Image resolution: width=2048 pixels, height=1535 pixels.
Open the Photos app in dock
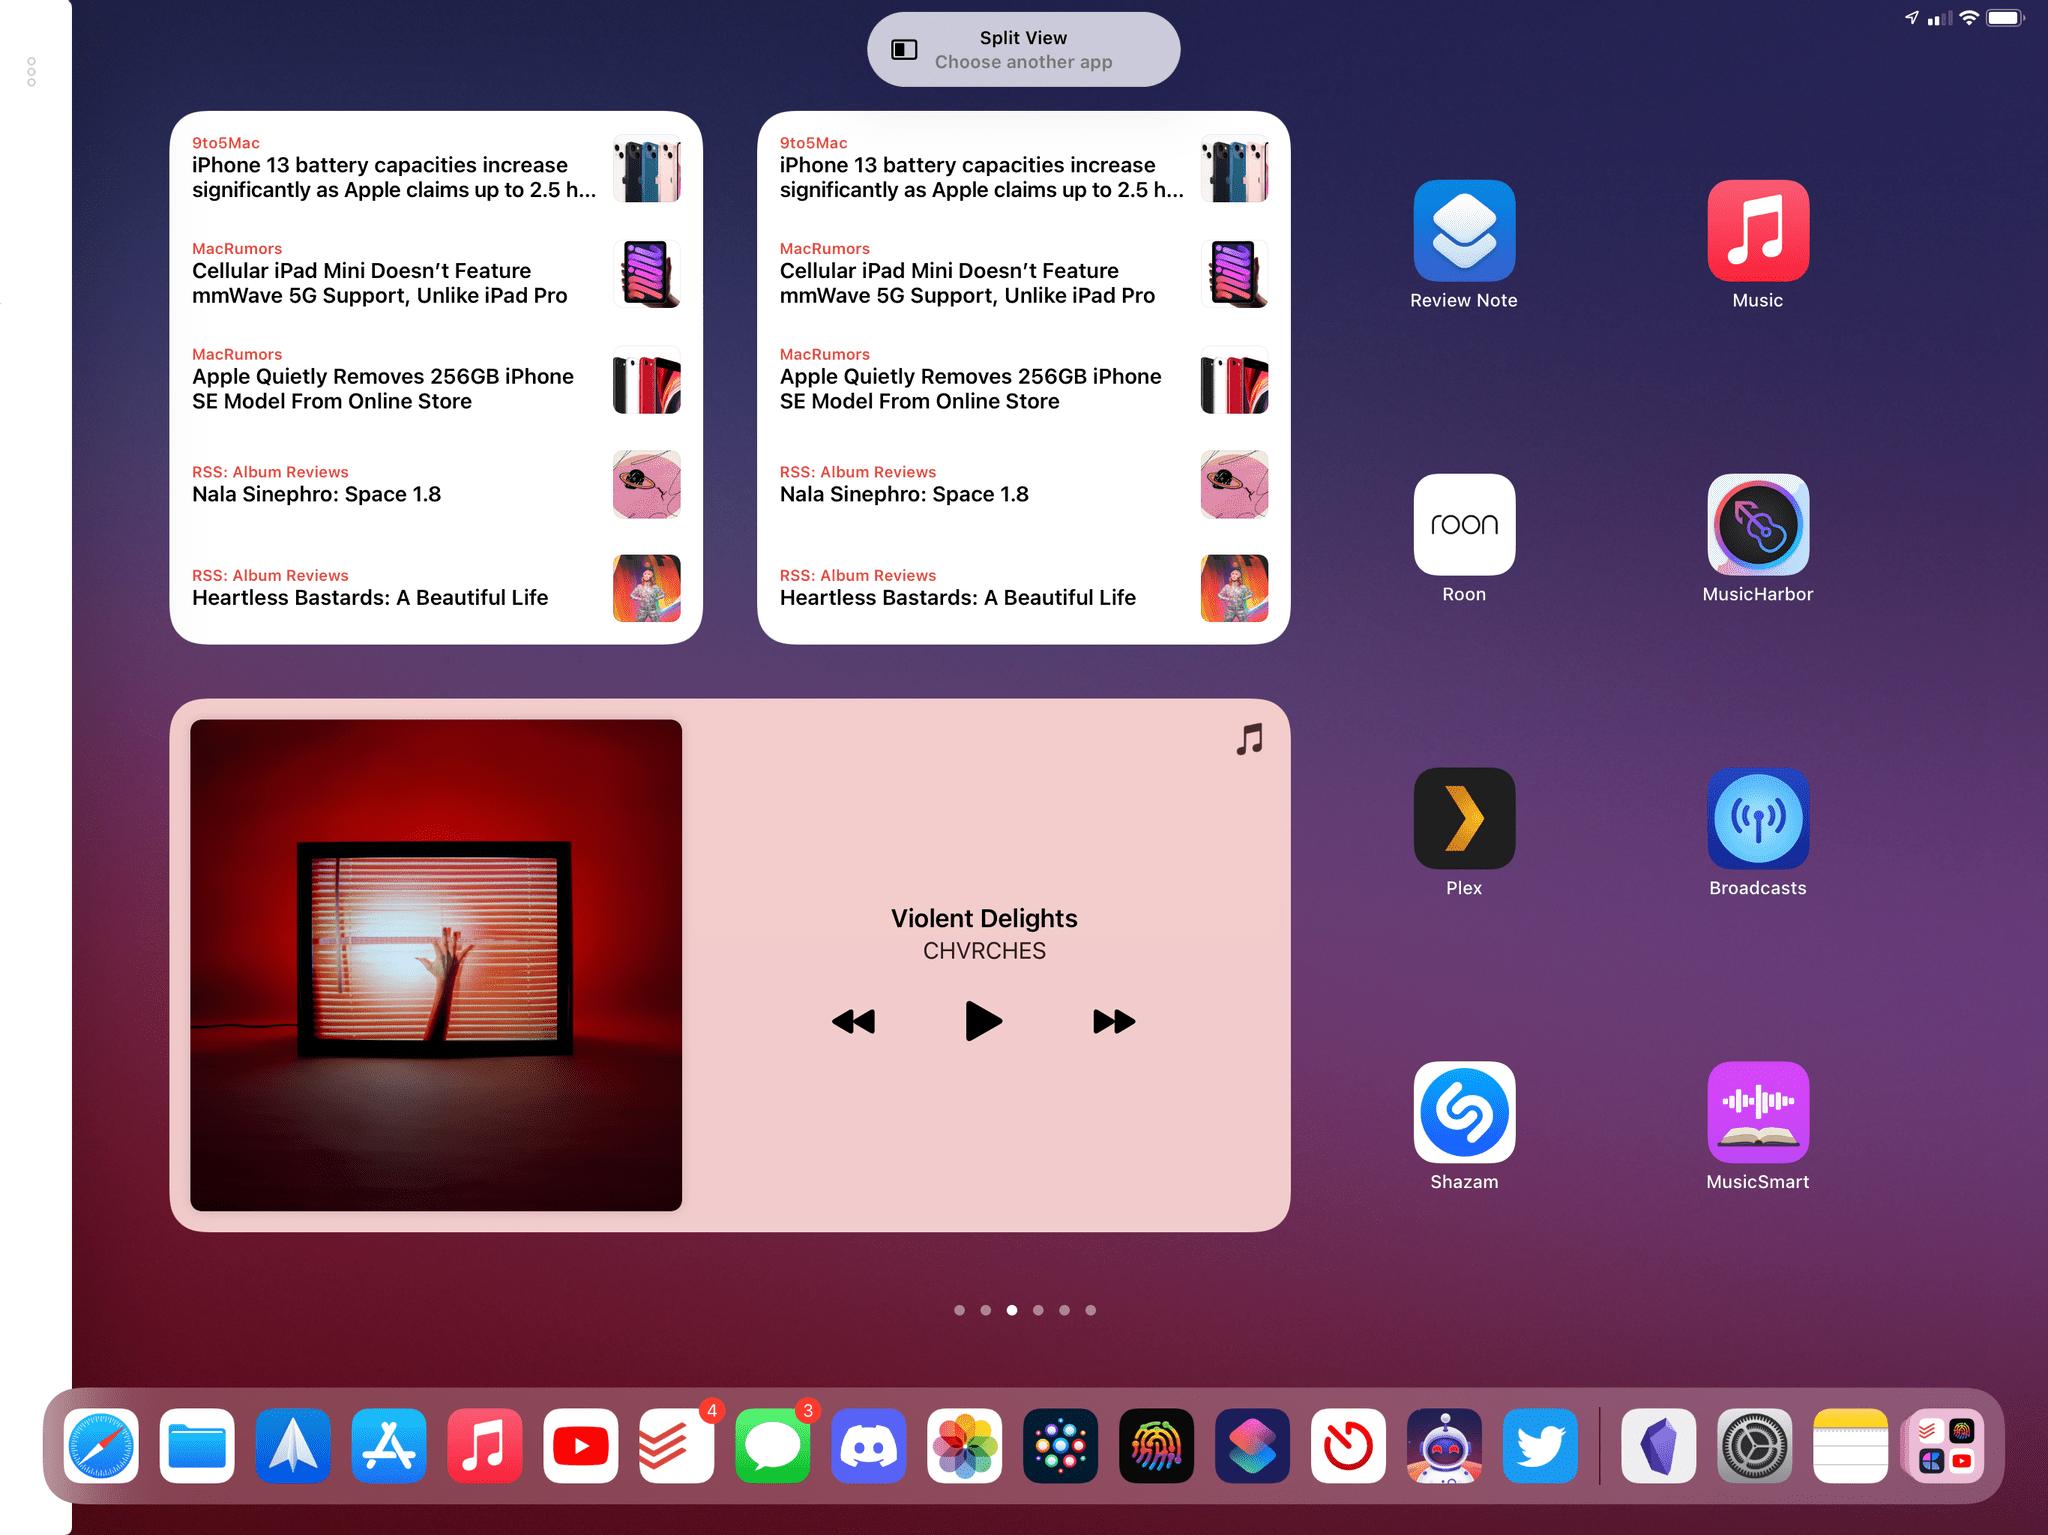tap(965, 1446)
